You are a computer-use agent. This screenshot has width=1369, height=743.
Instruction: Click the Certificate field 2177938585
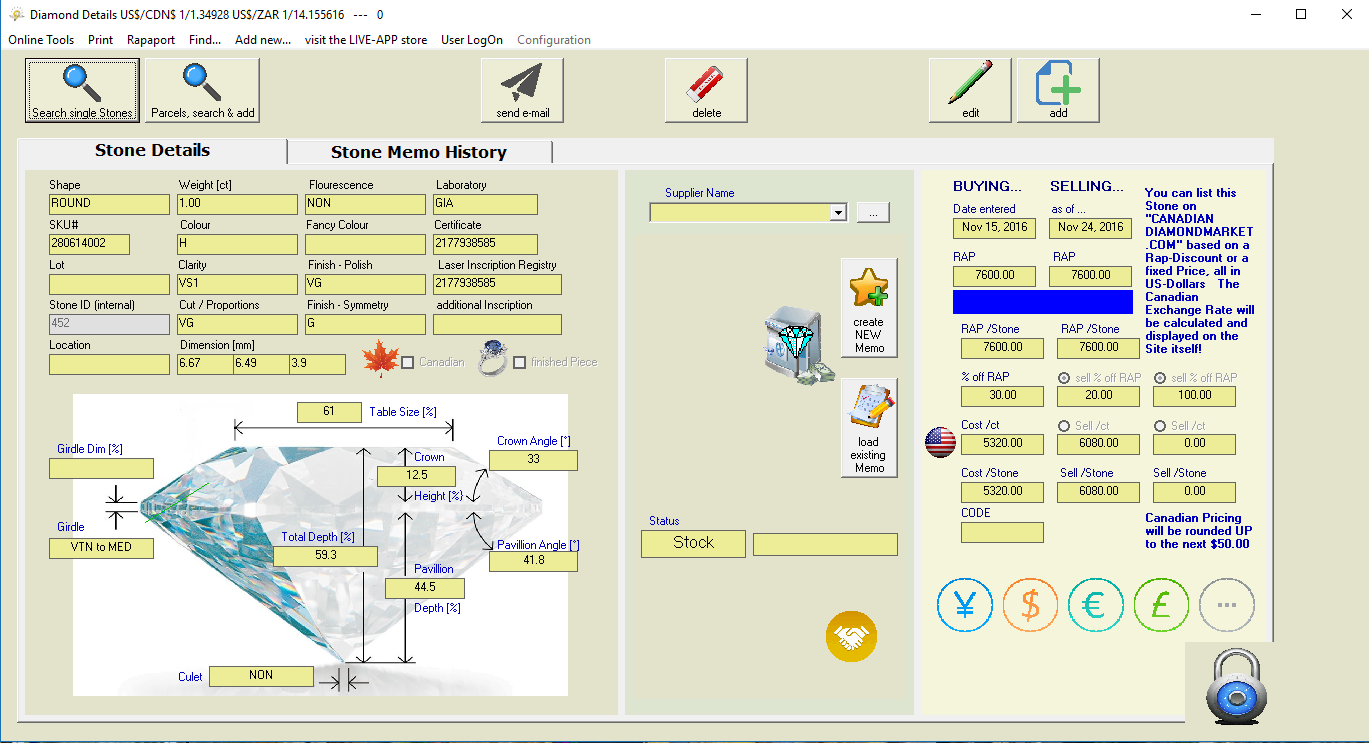(485, 244)
